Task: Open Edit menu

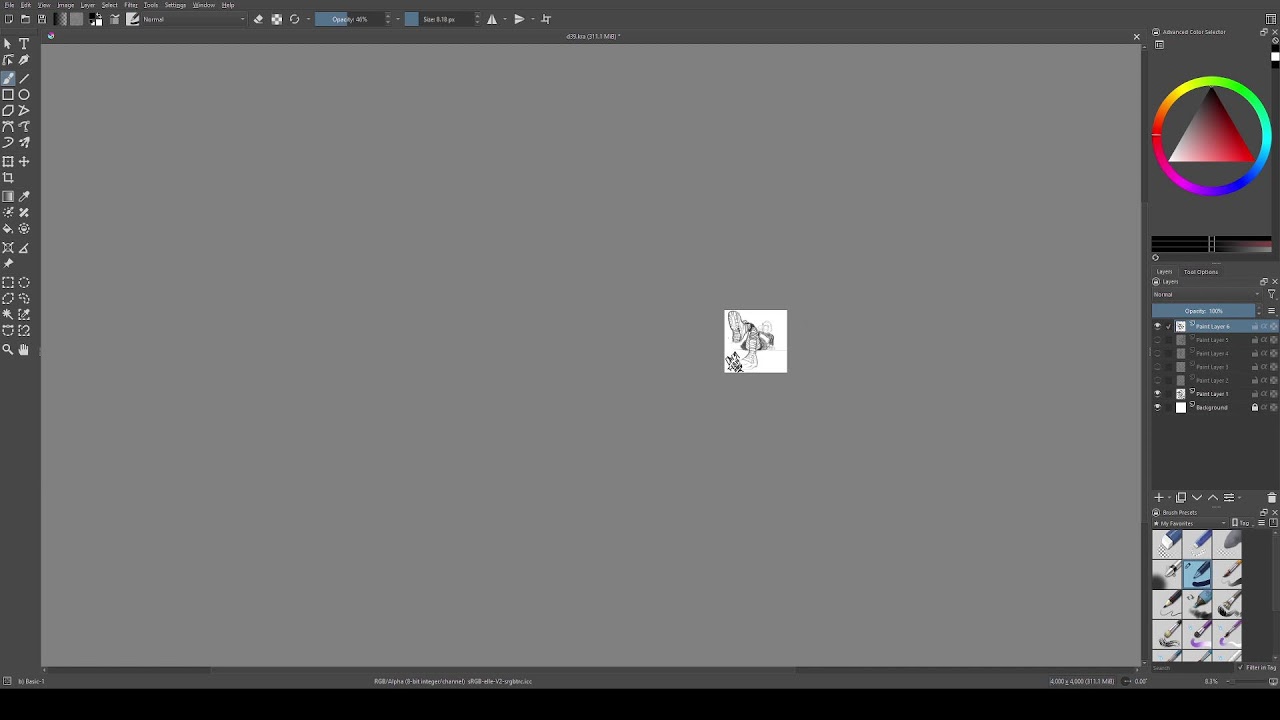Action: [26, 5]
